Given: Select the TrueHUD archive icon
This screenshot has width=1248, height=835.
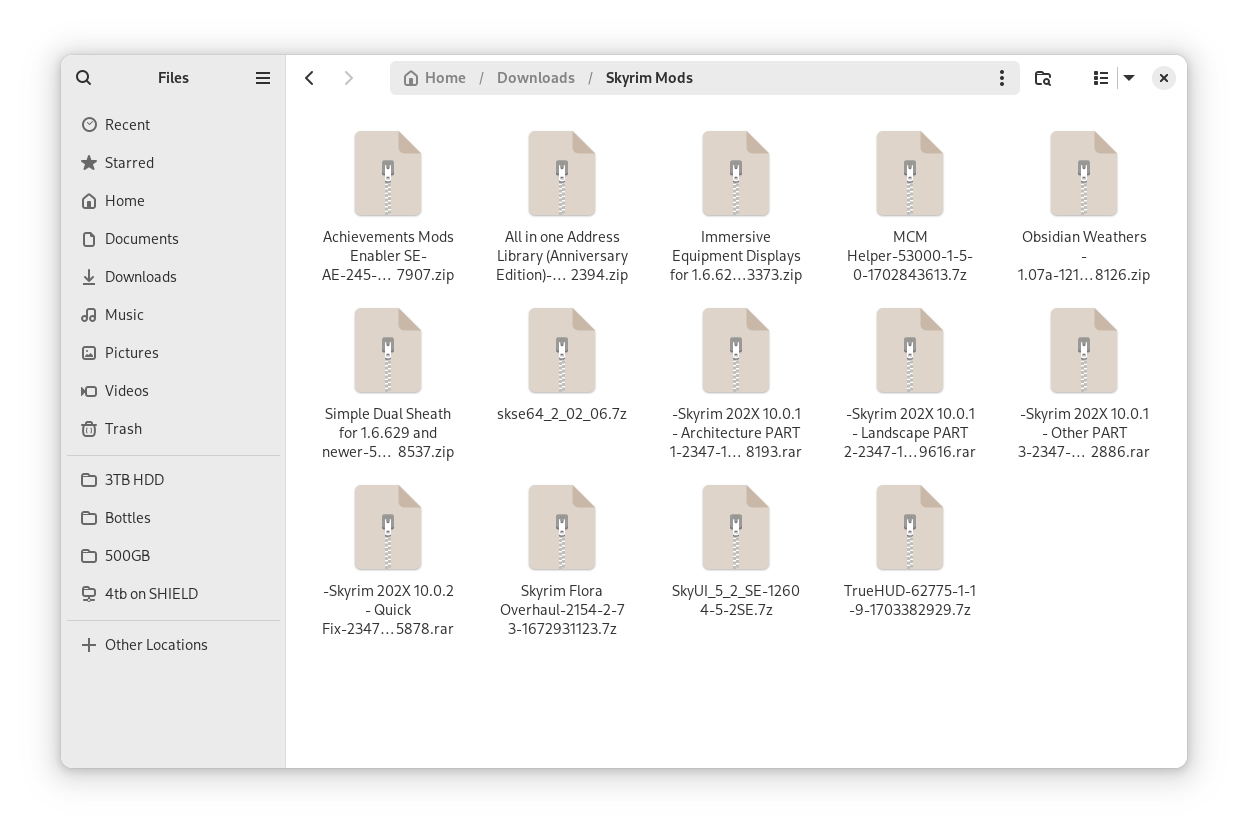Looking at the screenshot, I should point(910,528).
